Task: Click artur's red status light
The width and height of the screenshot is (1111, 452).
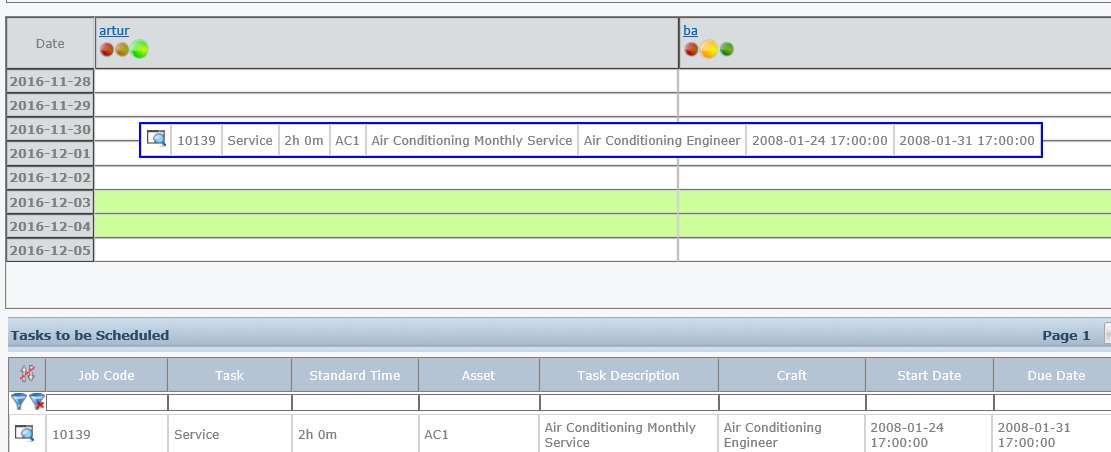Action: tap(107, 49)
